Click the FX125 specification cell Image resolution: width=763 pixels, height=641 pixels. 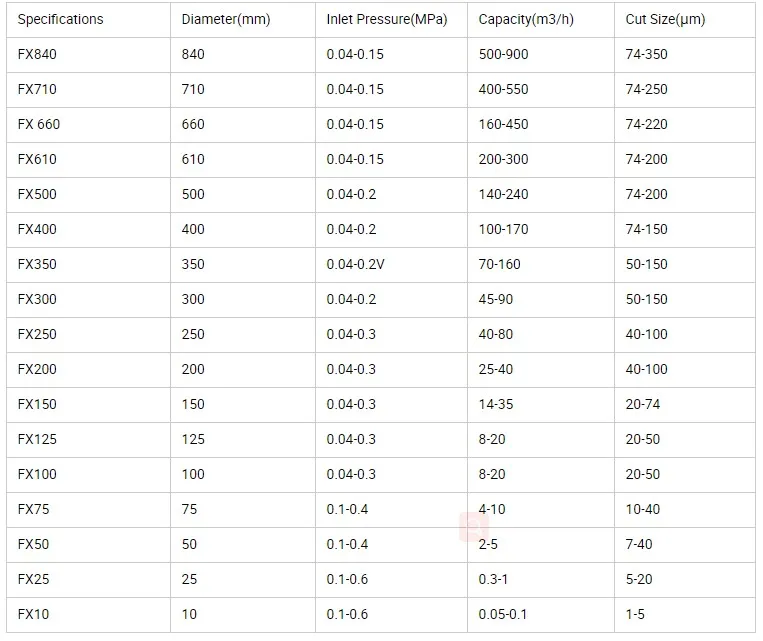click(x=38, y=439)
